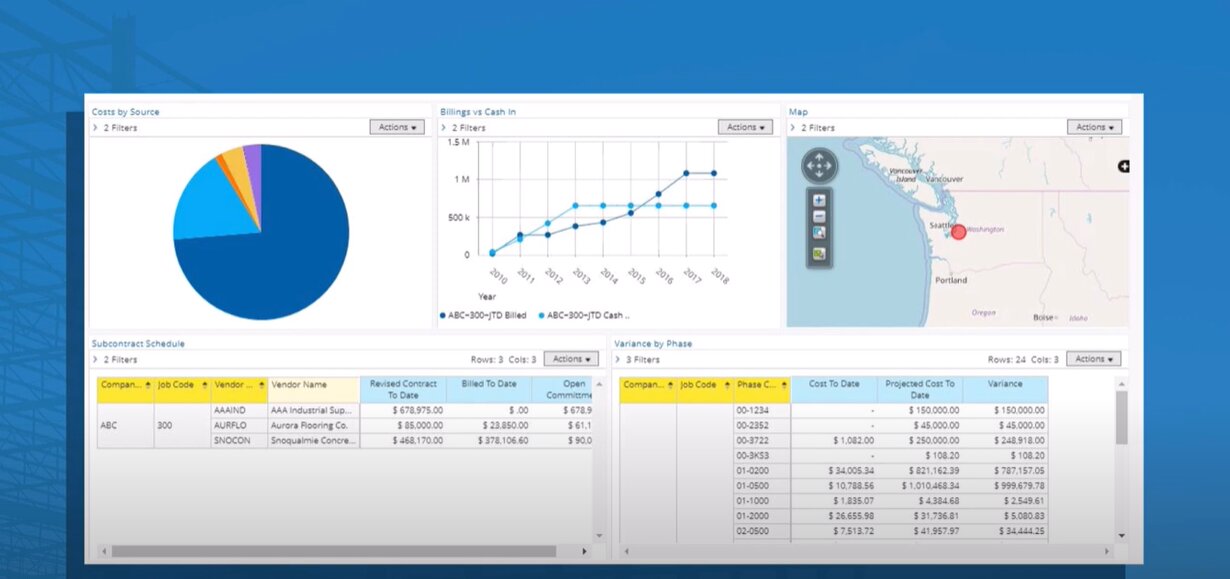Viewport: 1230px width, 579px height.
Task: Open the Actions menu on the Map panel
Action: 1094,127
